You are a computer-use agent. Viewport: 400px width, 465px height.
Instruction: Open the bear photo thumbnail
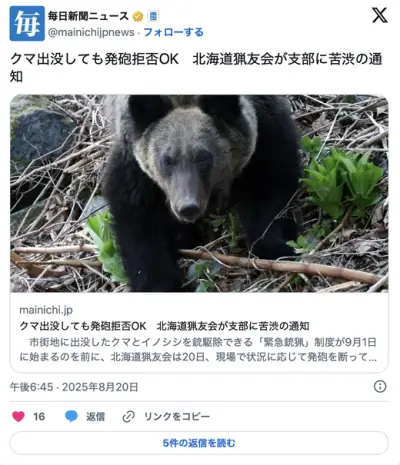199,193
